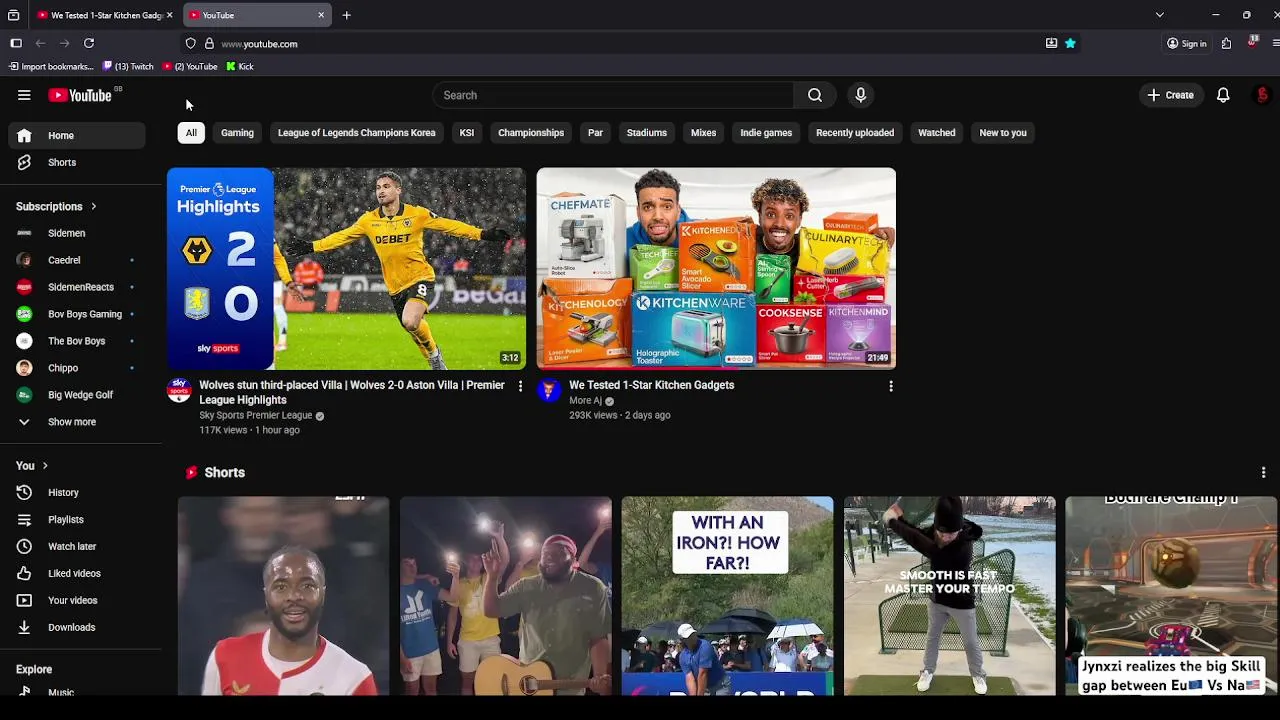
Task: Switch to the We Tested 1-Star Kitchen Gadgets tab
Action: (x=104, y=15)
